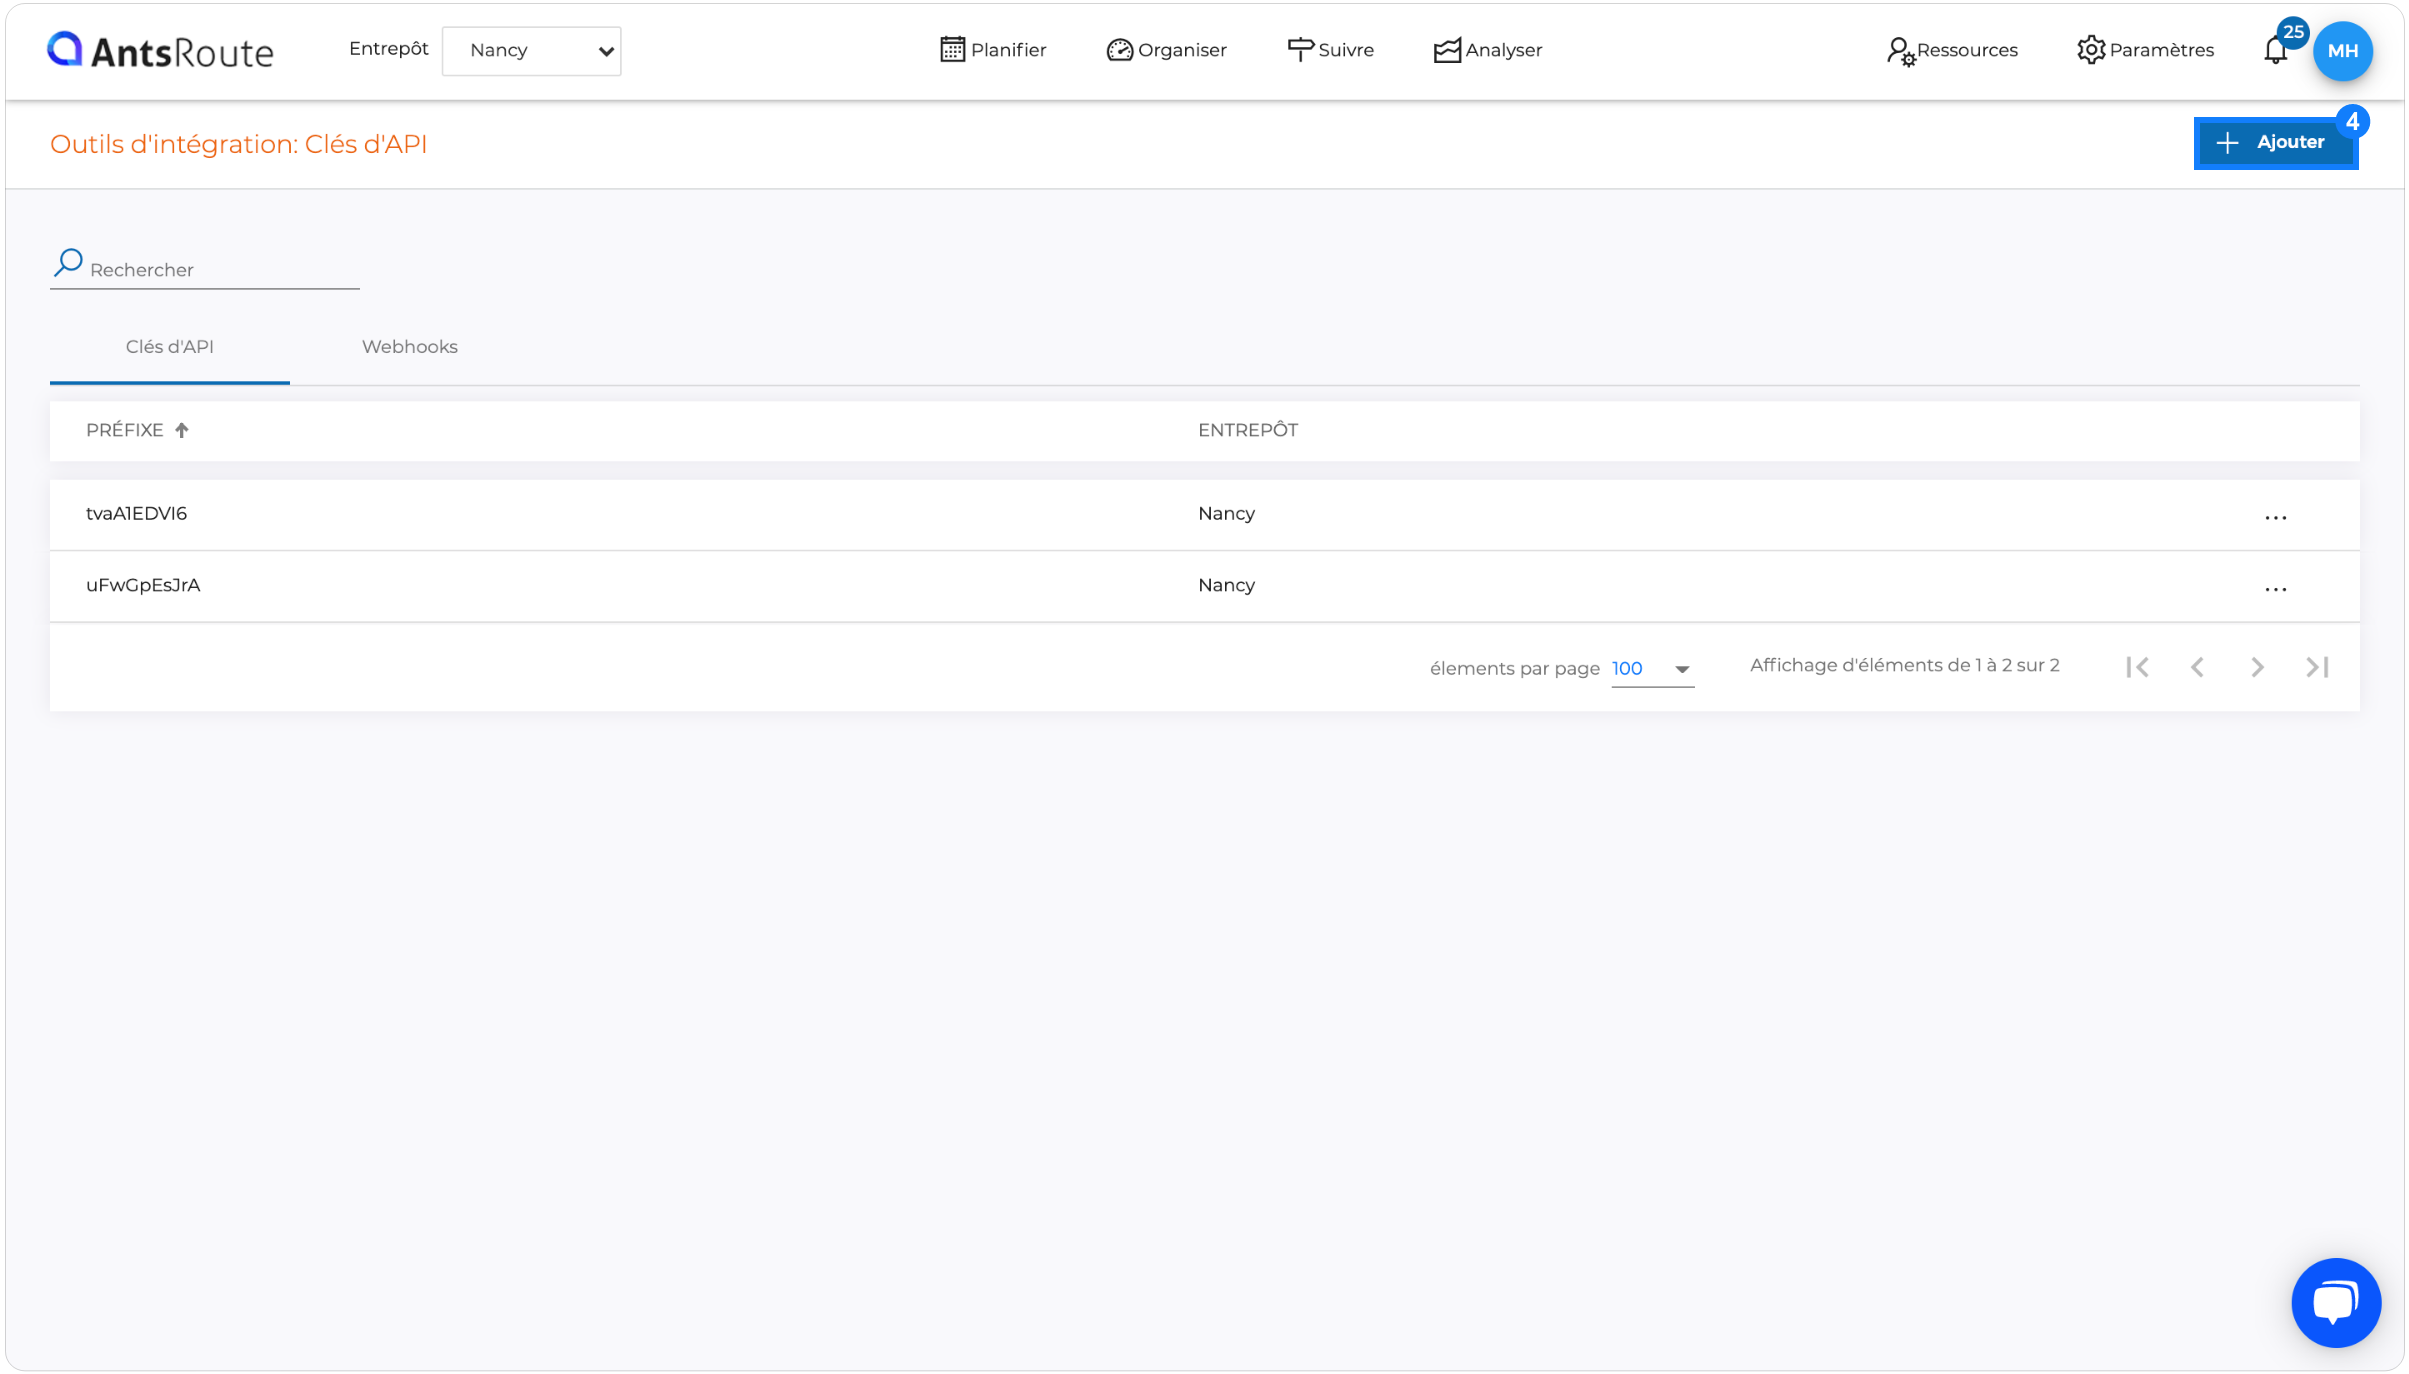
Task: Open the Paramètres menu
Action: coord(2145,50)
